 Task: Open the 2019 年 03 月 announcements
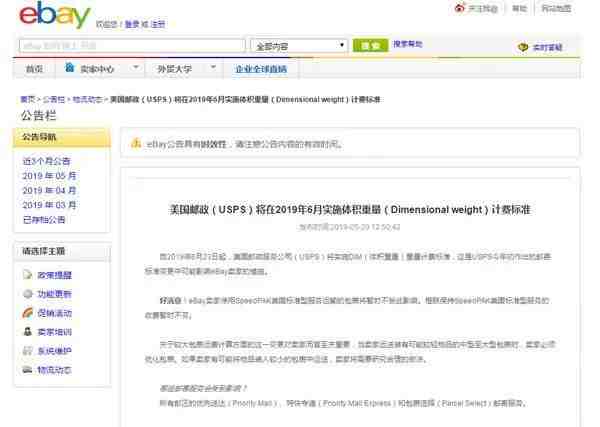pyautogui.click(x=49, y=205)
